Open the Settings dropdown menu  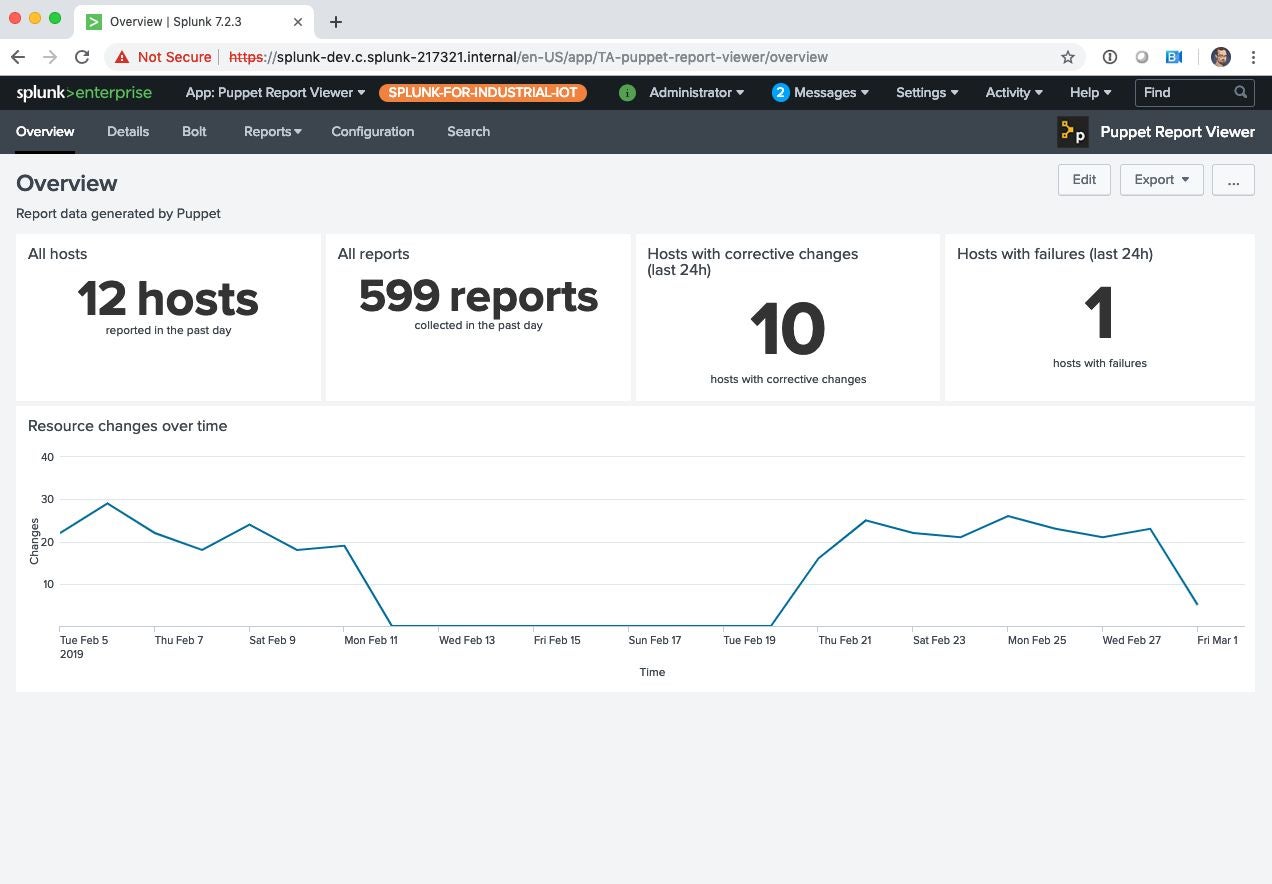click(x=927, y=92)
